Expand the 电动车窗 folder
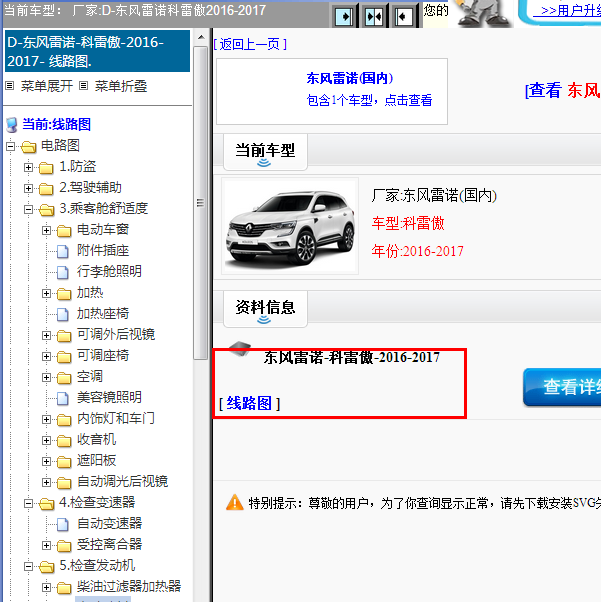Screen dimensions: 601x602 pos(46,230)
